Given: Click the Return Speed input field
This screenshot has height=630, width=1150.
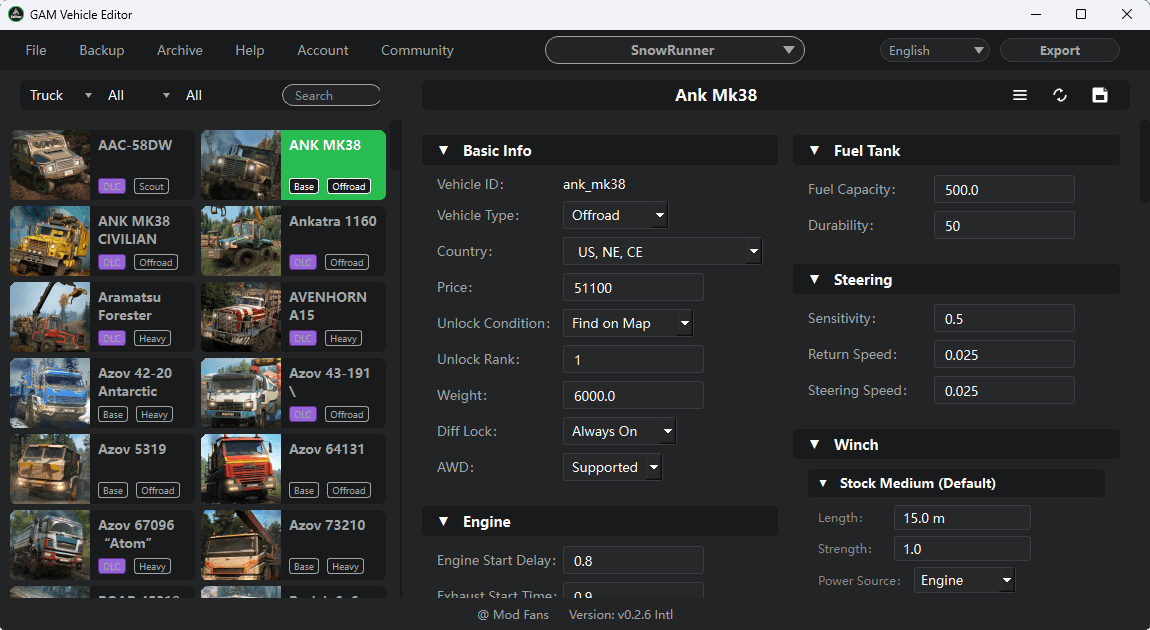Looking at the screenshot, I should [x=1004, y=354].
